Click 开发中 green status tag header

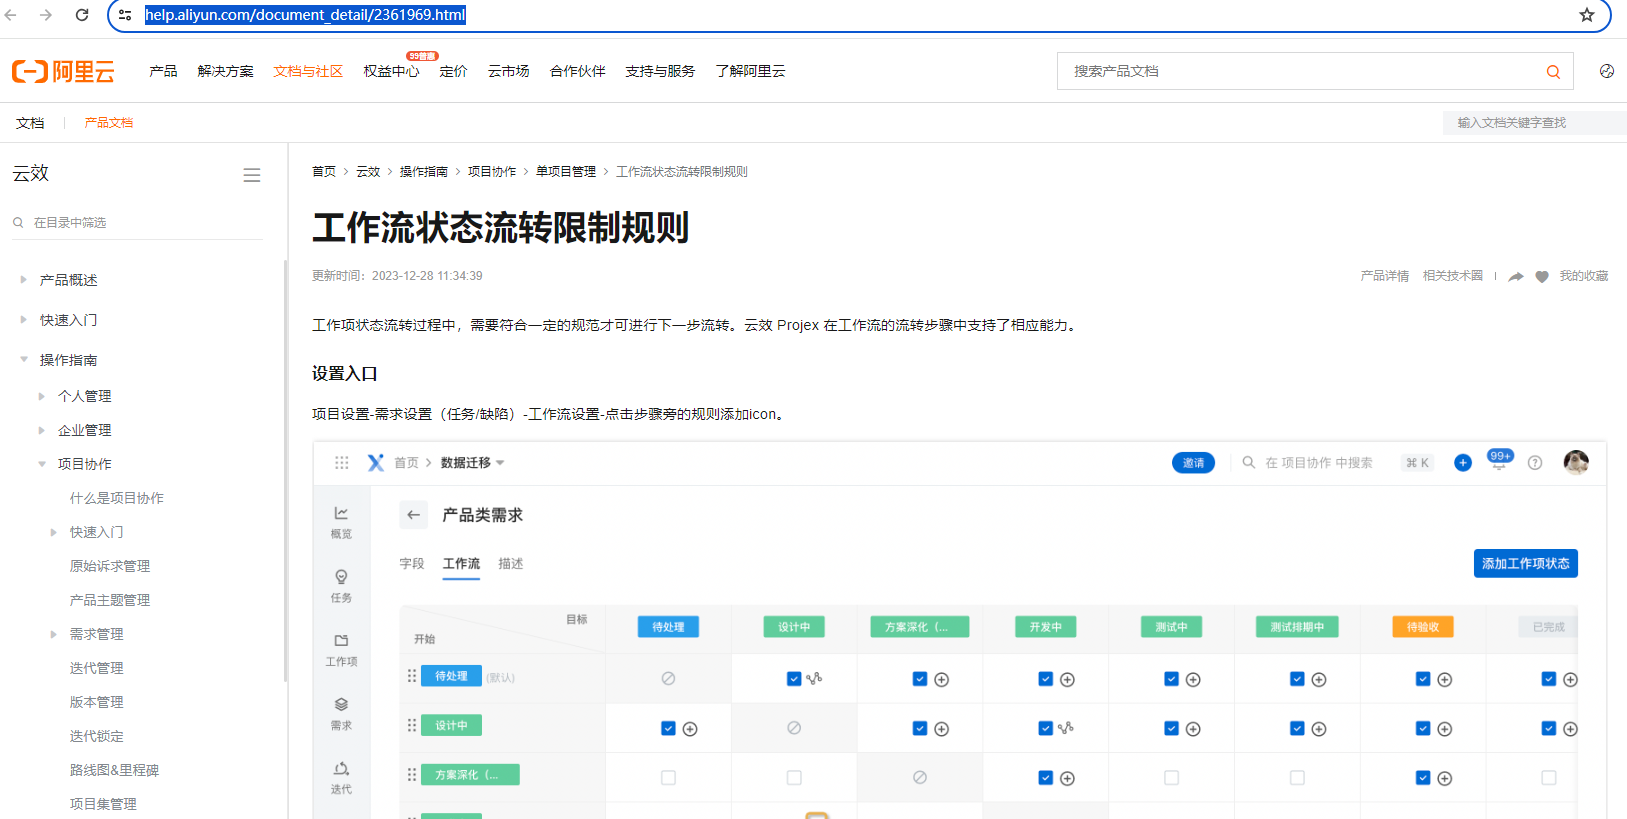point(1046,627)
